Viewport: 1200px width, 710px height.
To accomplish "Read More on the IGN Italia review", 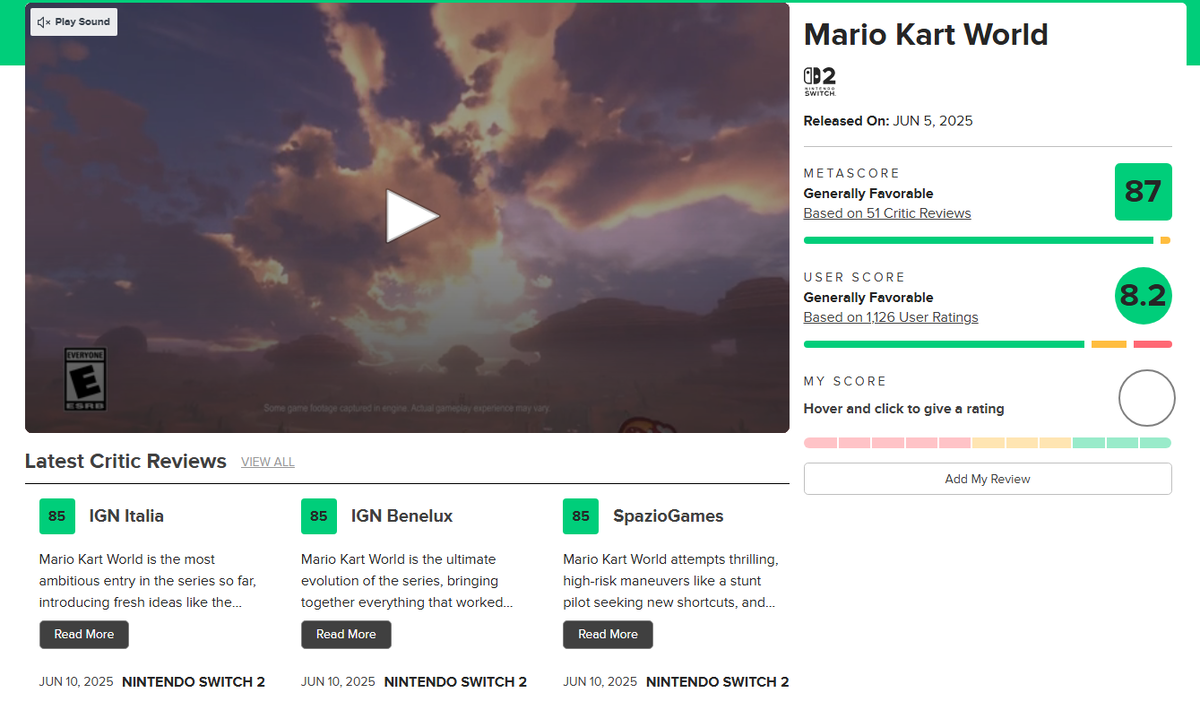I will pyautogui.click(x=83, y=634).
